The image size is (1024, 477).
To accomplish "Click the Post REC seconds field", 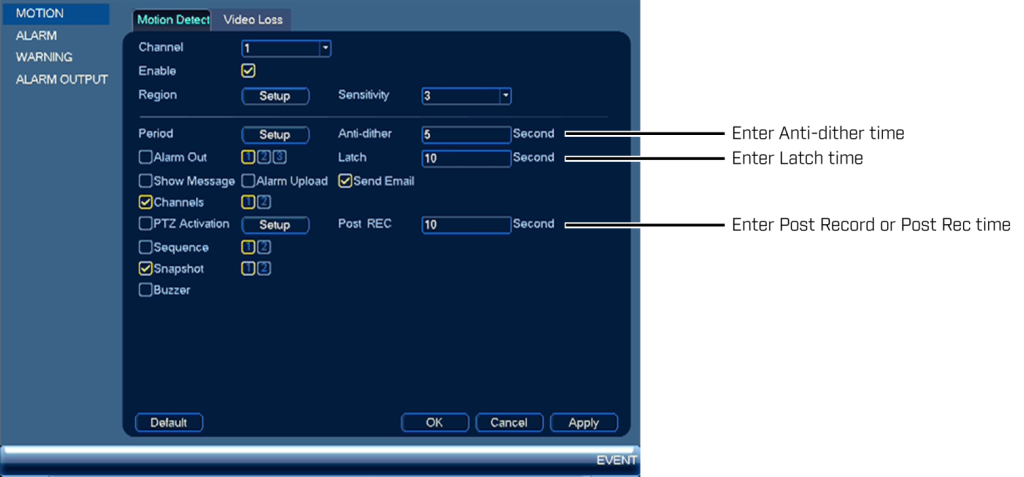I will click(x=466, y=225).
